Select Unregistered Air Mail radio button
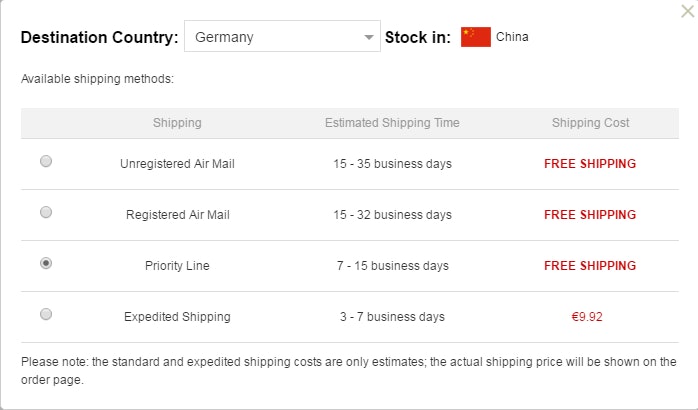 tap(46, 161)
